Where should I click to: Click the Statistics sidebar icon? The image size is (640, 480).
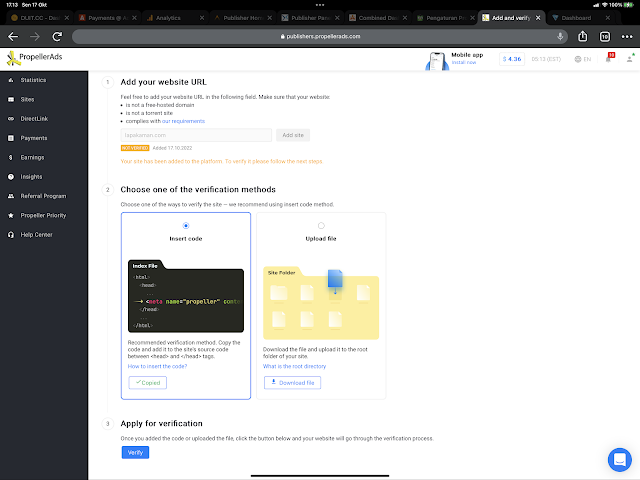pos(11,80)
